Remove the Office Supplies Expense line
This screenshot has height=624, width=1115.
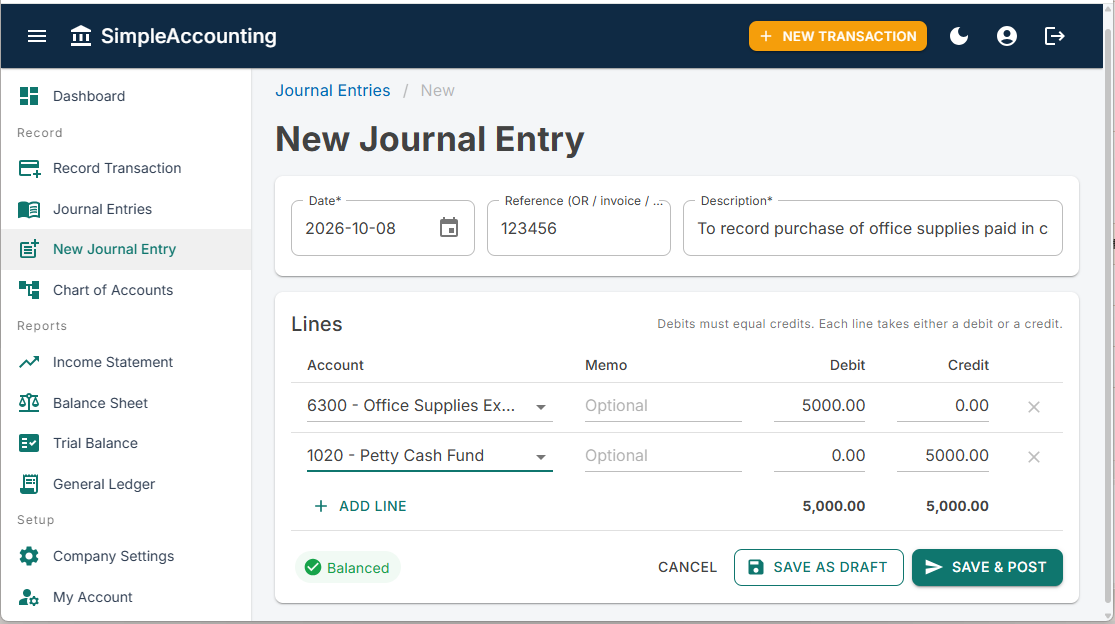1034,407
